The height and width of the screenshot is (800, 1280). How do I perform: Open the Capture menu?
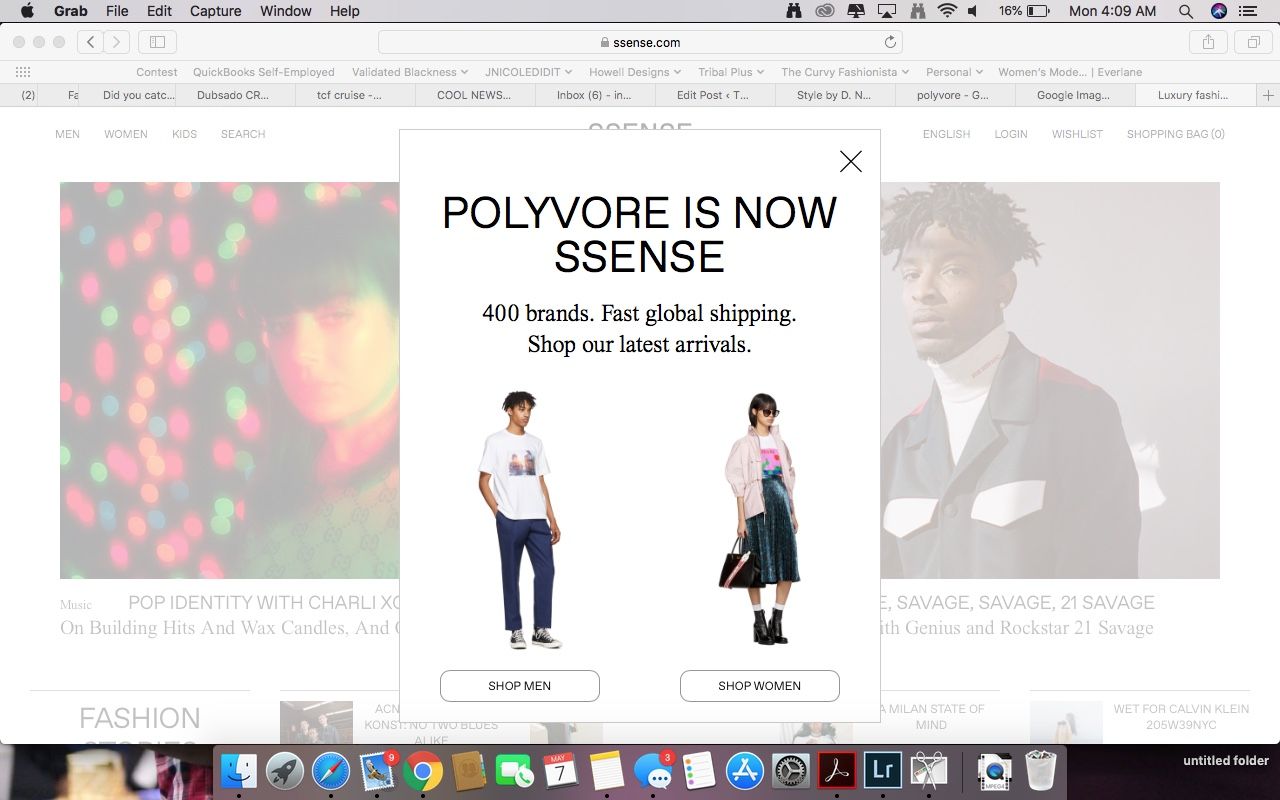pyautogui.click(x=215, y=11)
